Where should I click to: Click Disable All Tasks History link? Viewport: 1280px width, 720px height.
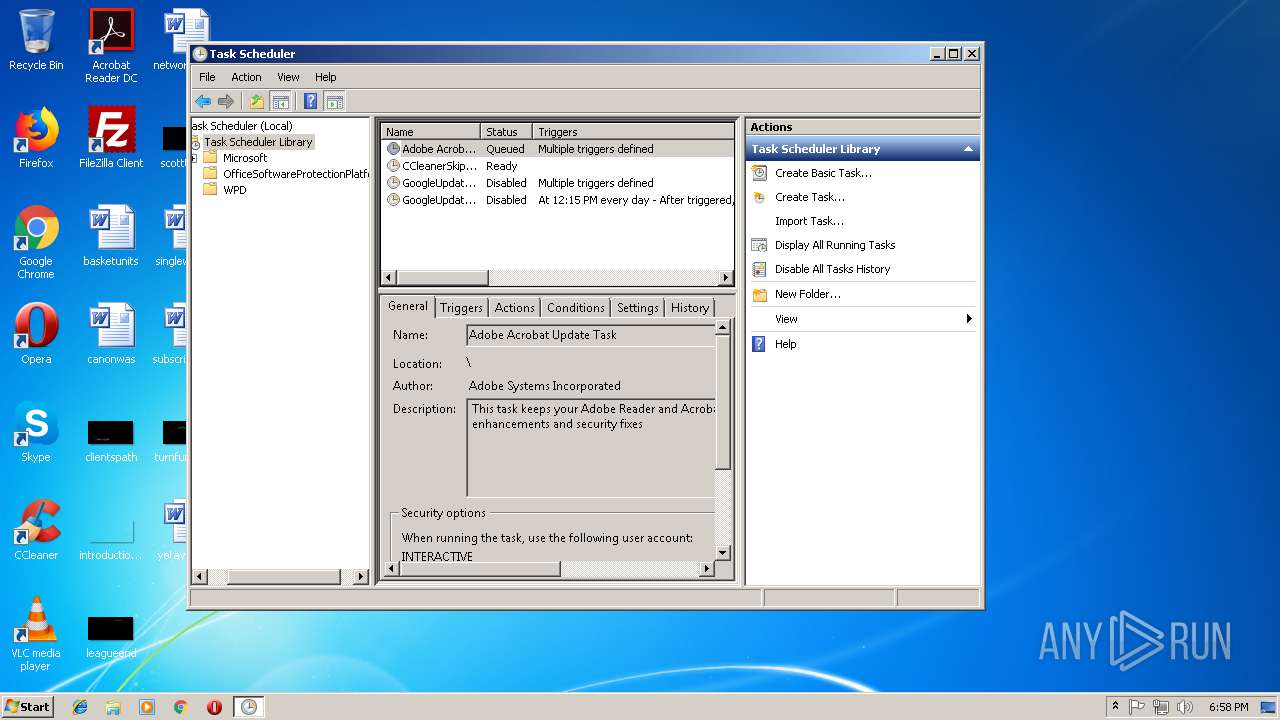(x=832, y=269)
